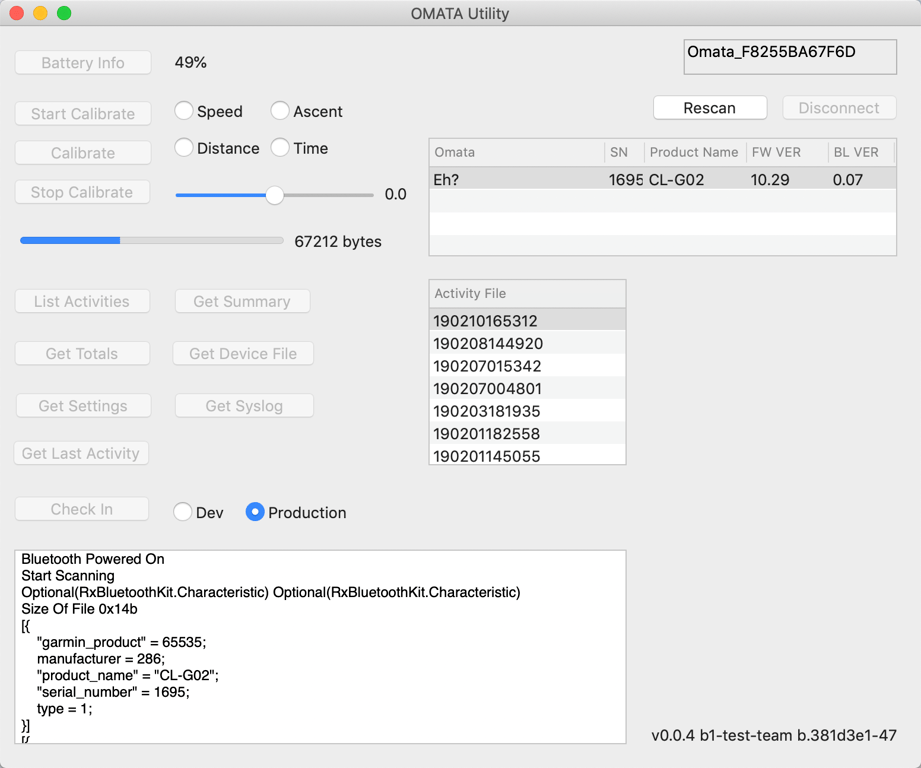Click the Get Settings button
This screenshot has height=768, width=921.
click(83, 406)
